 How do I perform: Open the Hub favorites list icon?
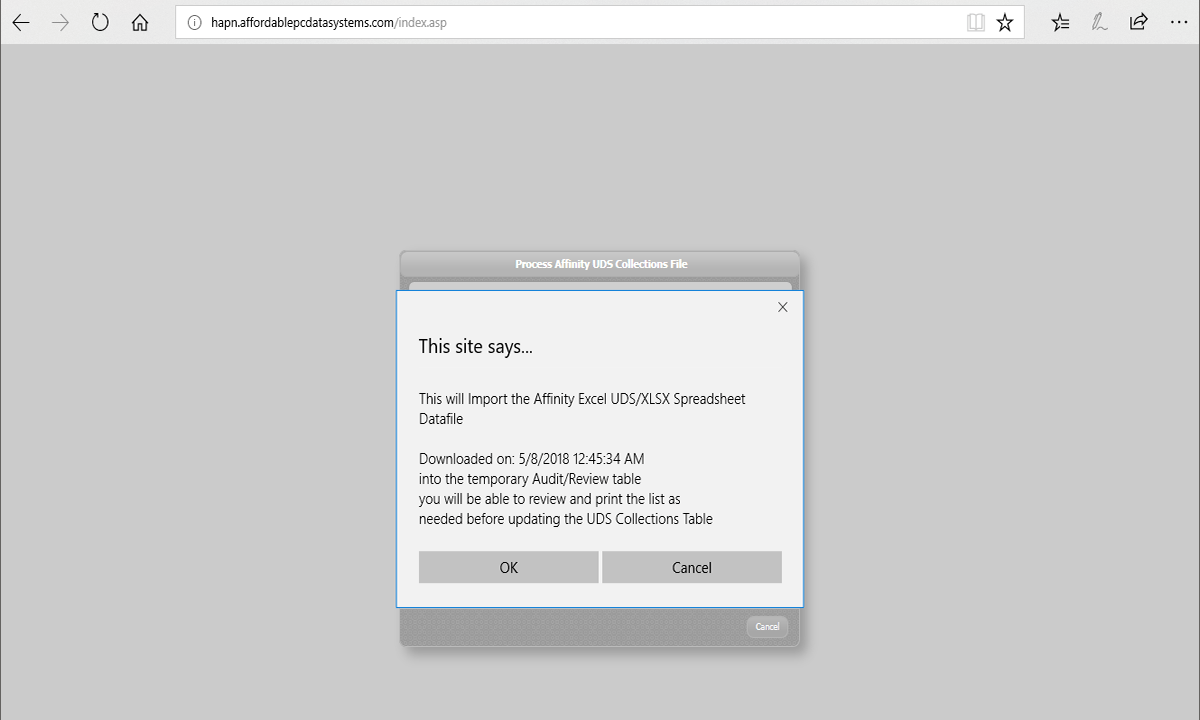[1059, 21]
